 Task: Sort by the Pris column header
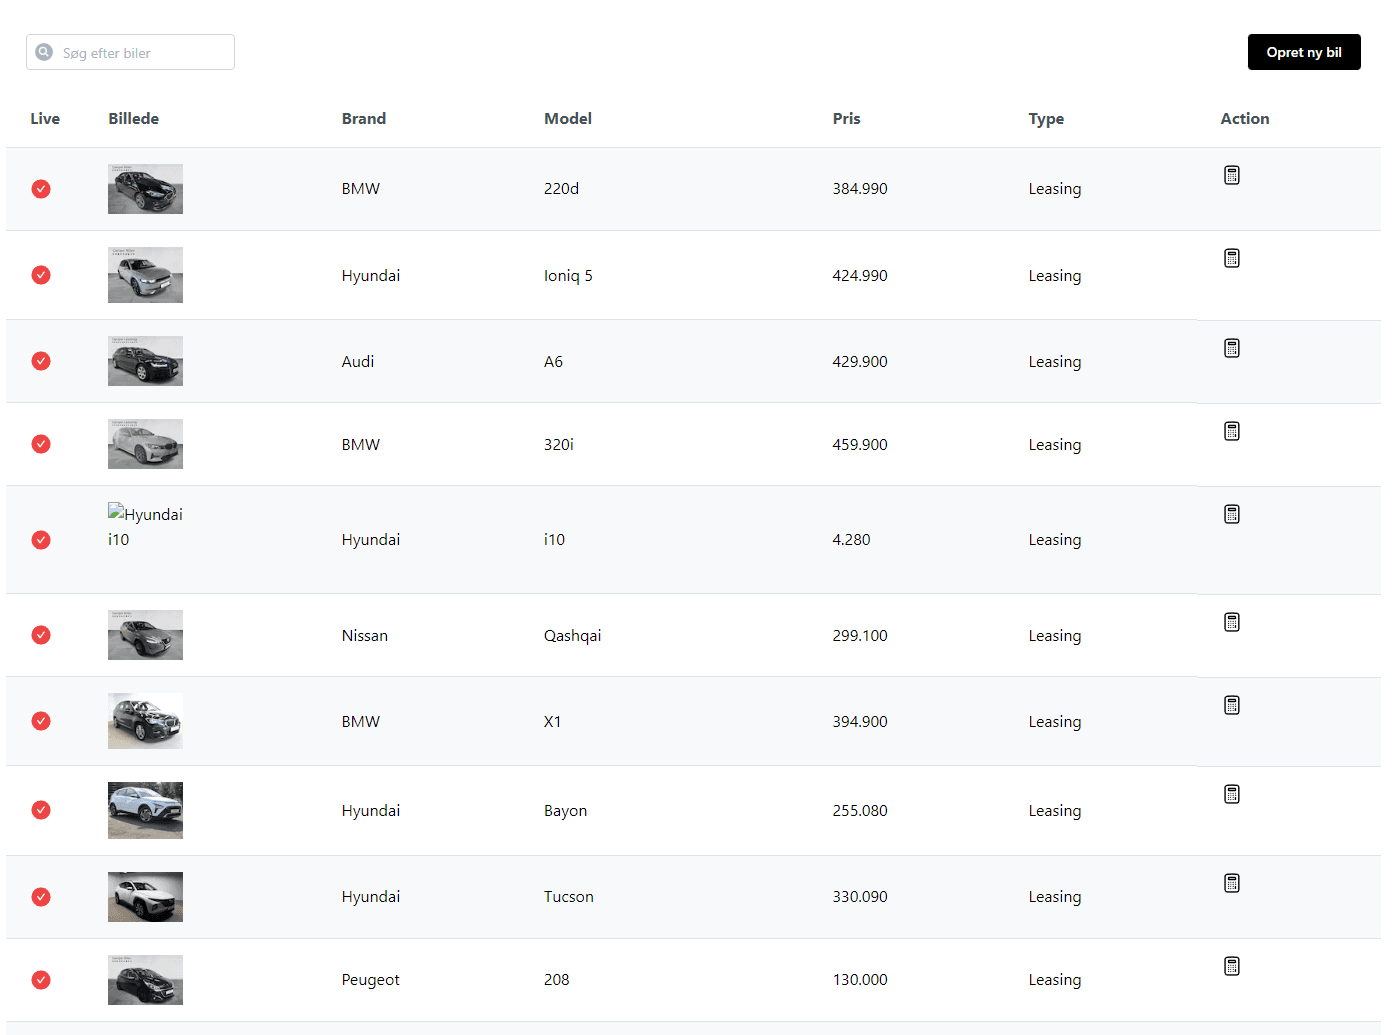pyautogui.click(x=847, y=118)
